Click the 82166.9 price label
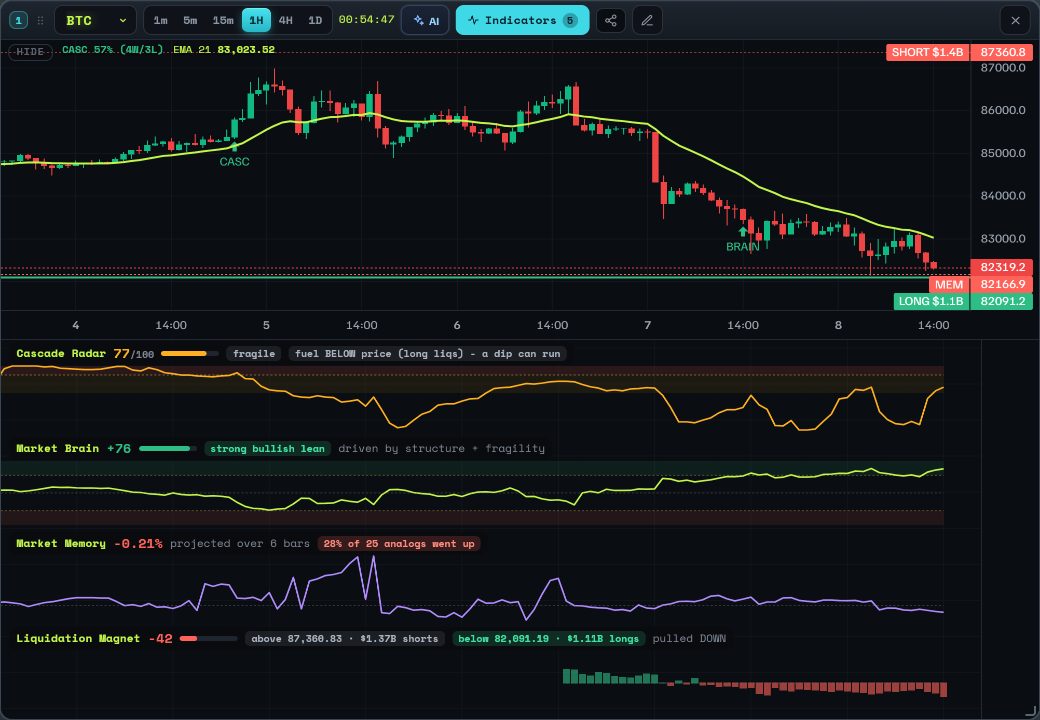The width and height of the screenshot is (1040, 720). (x=1002, y=284)
